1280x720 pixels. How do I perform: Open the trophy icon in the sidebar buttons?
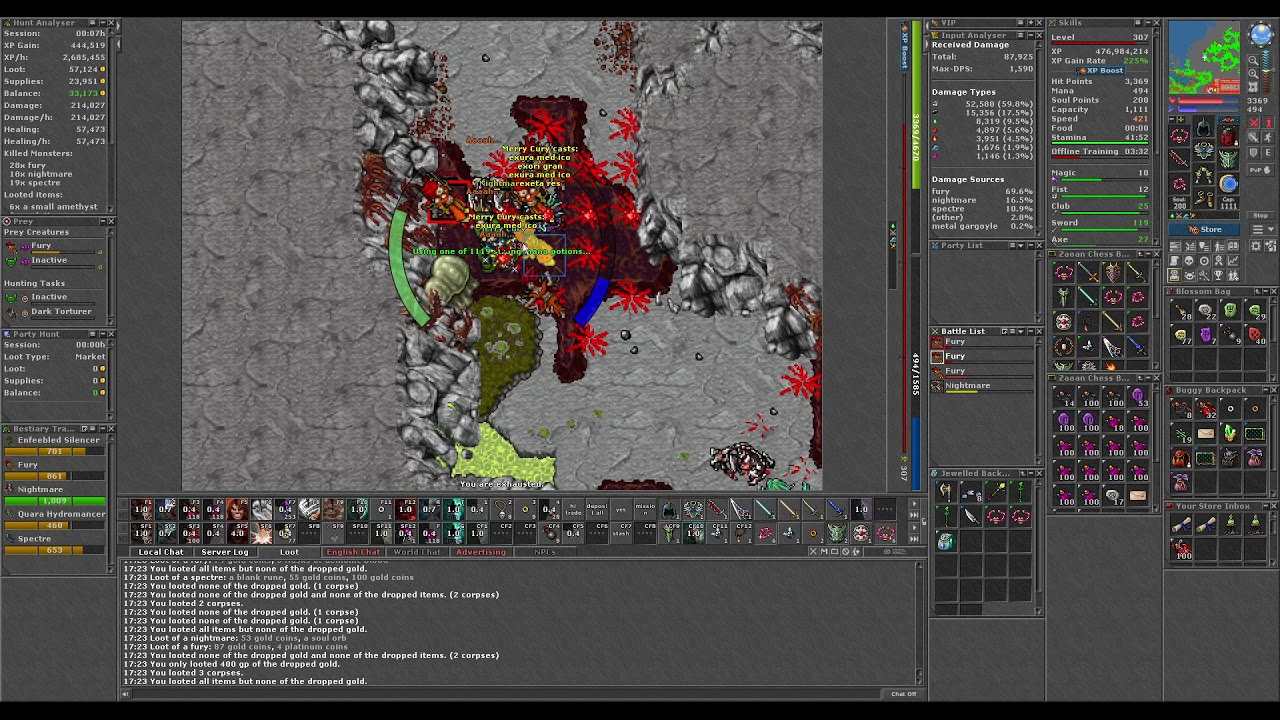point(1218,275)
